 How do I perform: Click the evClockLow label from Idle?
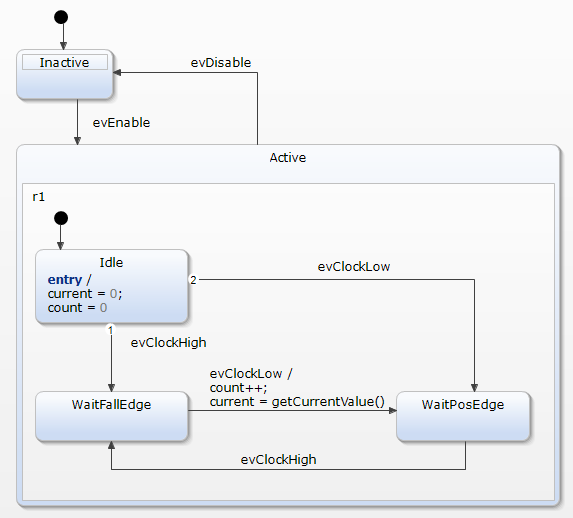coord(354,266)
